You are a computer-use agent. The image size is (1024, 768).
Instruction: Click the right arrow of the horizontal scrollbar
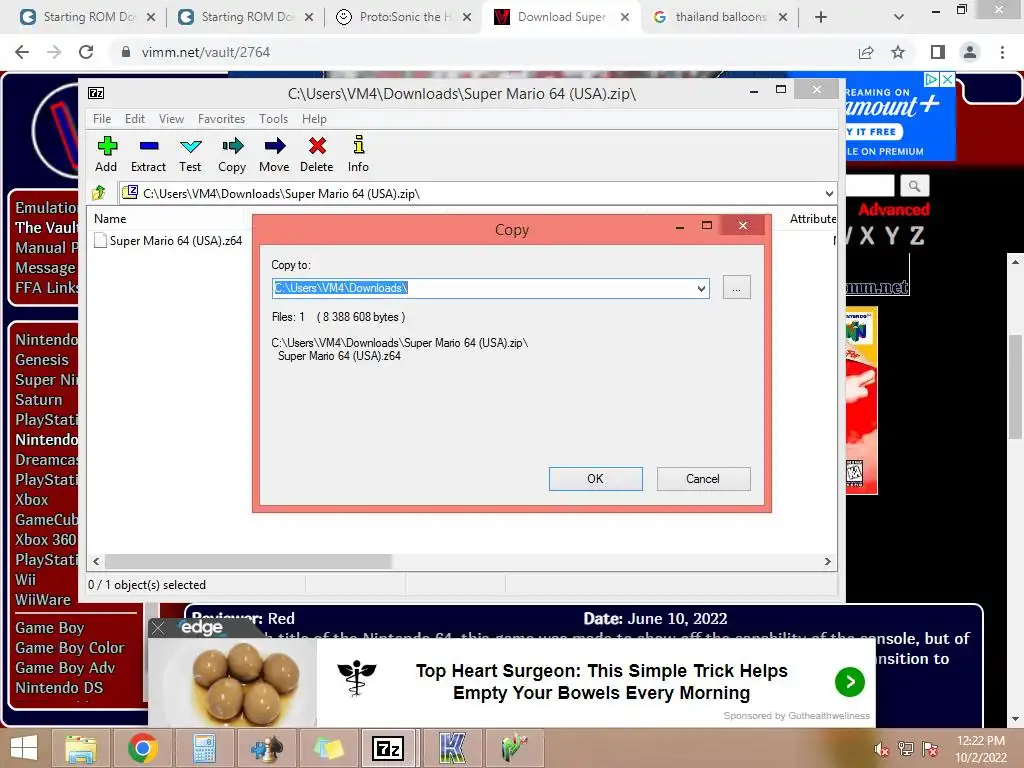(x=827, y=561)
